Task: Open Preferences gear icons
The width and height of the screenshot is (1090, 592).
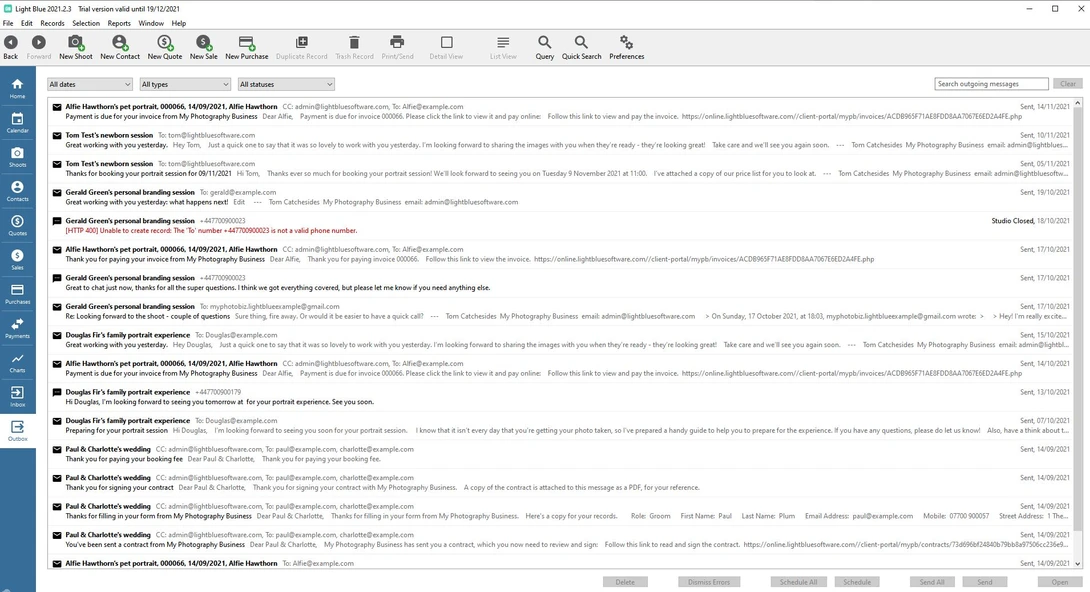Action: point(626,47)
